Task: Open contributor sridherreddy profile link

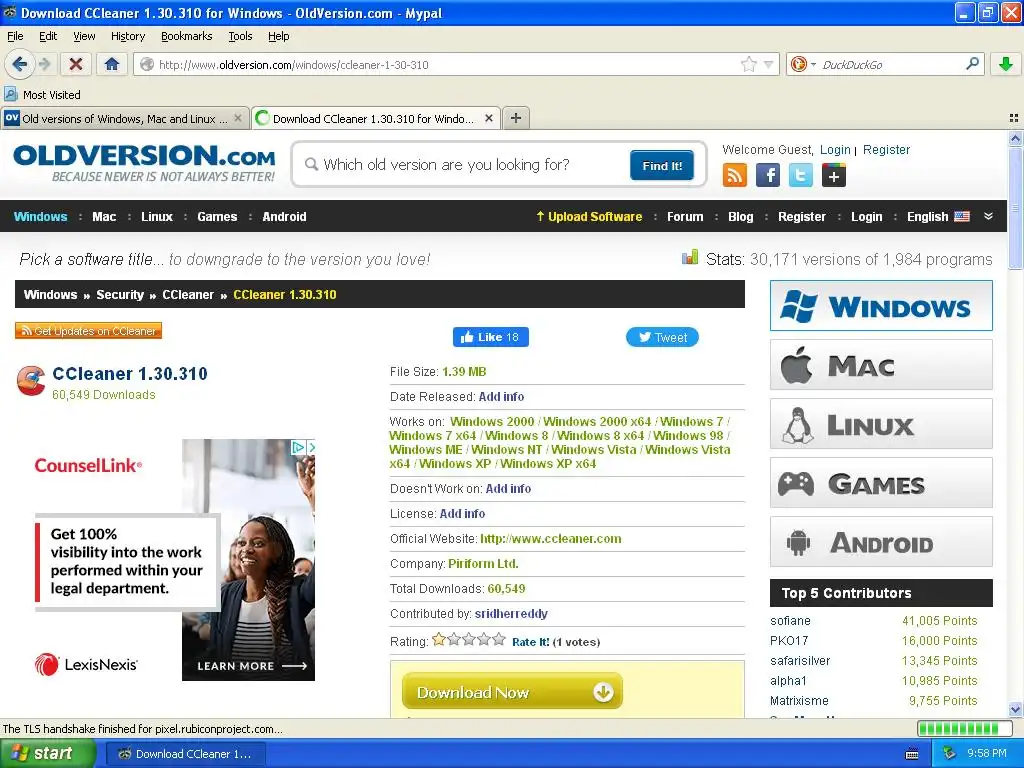Action: point(511,613)
